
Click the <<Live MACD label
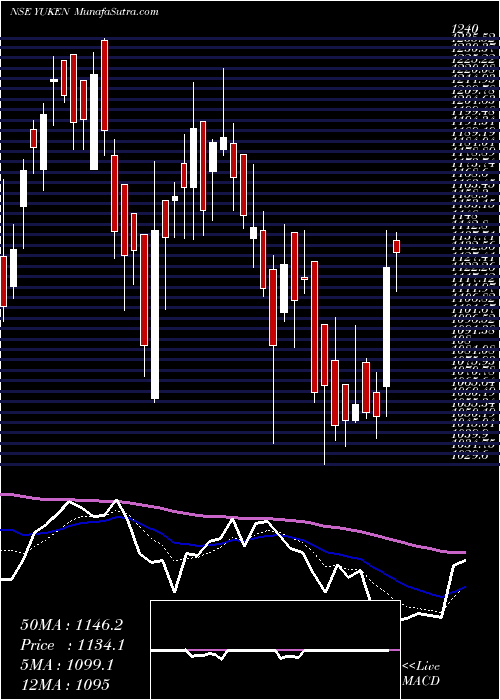tap(421, 674)
